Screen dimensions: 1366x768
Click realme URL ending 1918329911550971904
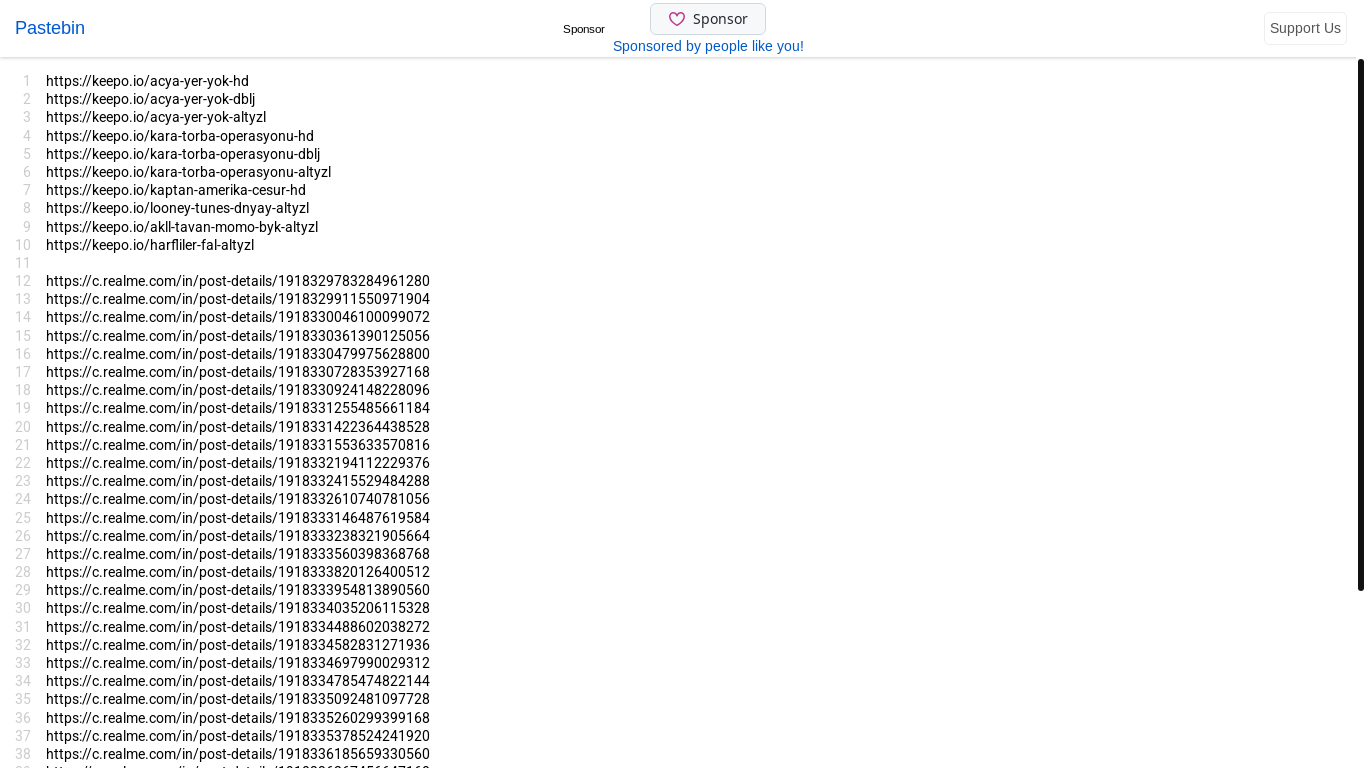coord(238,299)
